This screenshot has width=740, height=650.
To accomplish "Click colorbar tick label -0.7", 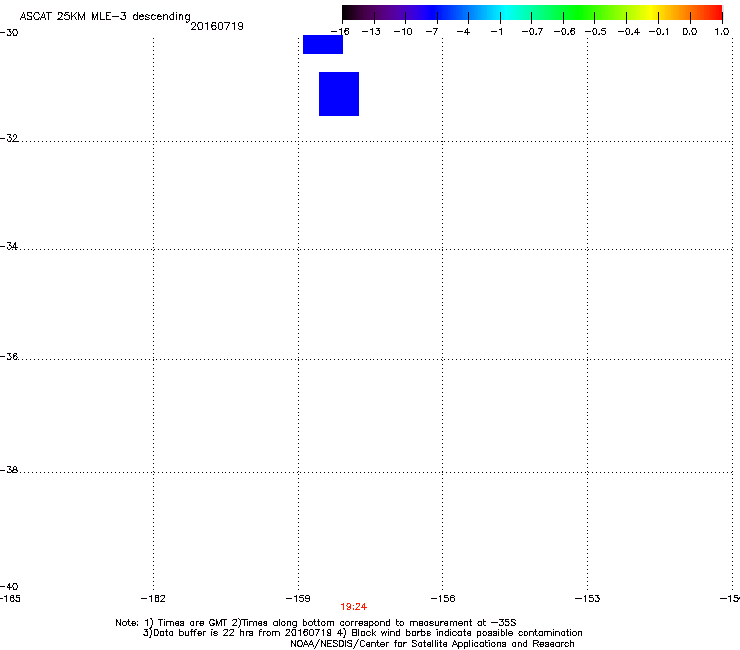I will point(532,32).
